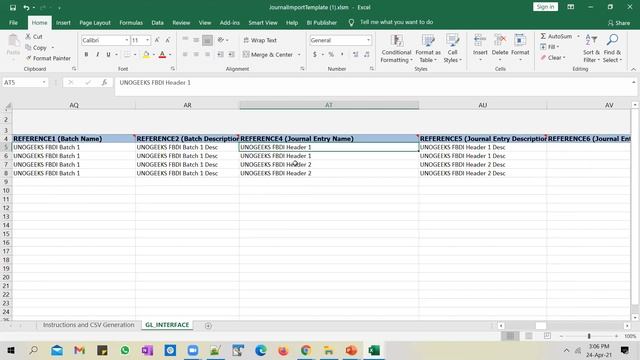The width and height of the screenshot is (640, 360).
Task: Open the font size dropdown
Action: click(147, 40)
